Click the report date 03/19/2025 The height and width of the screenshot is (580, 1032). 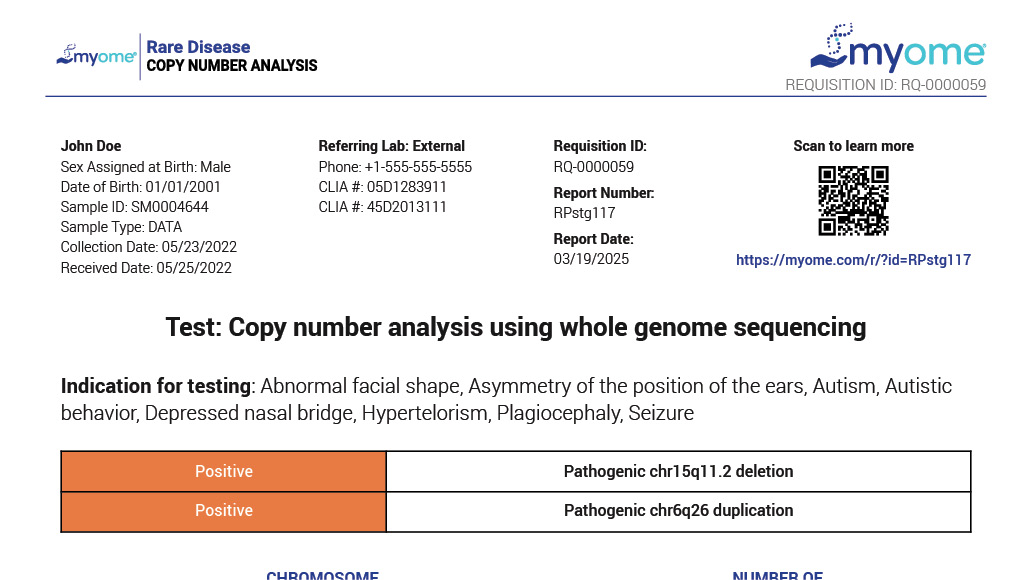coord(591,259)
